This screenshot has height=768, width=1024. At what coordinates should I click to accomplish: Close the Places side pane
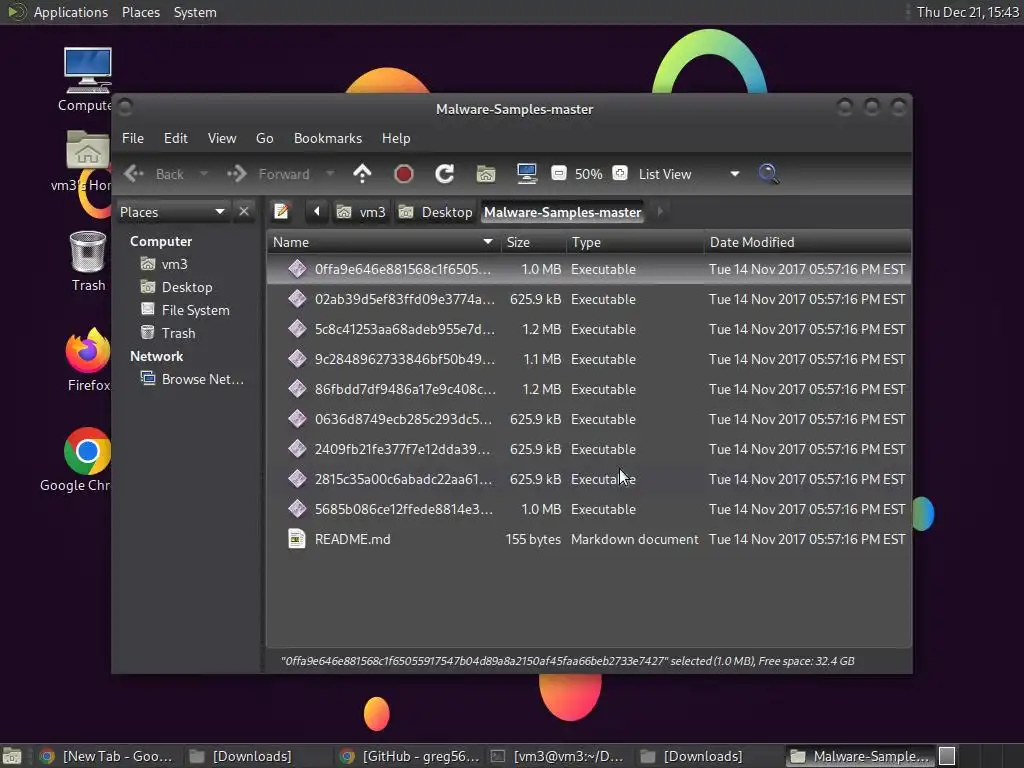(x=244, y=212)
